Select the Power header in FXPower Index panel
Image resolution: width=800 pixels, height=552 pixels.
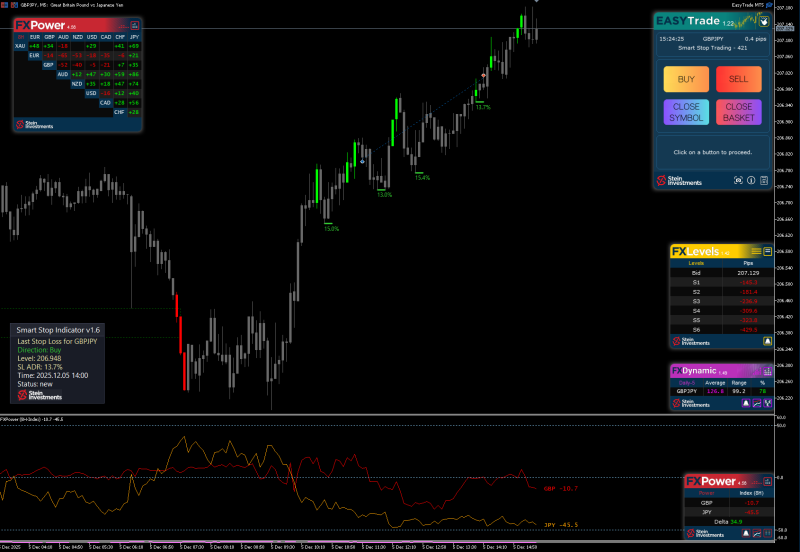(706, 493)
